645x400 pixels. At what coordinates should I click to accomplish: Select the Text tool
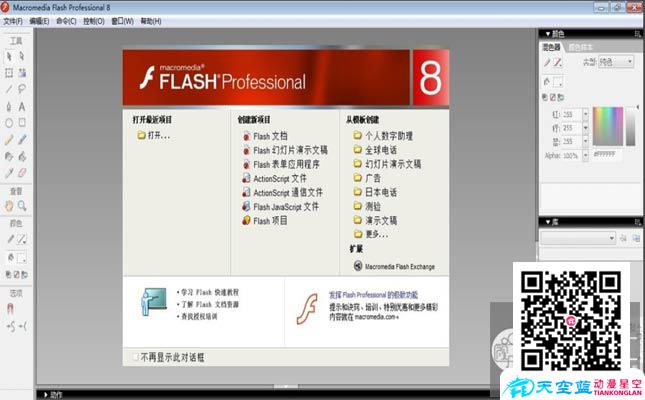(x=22, y=107)
